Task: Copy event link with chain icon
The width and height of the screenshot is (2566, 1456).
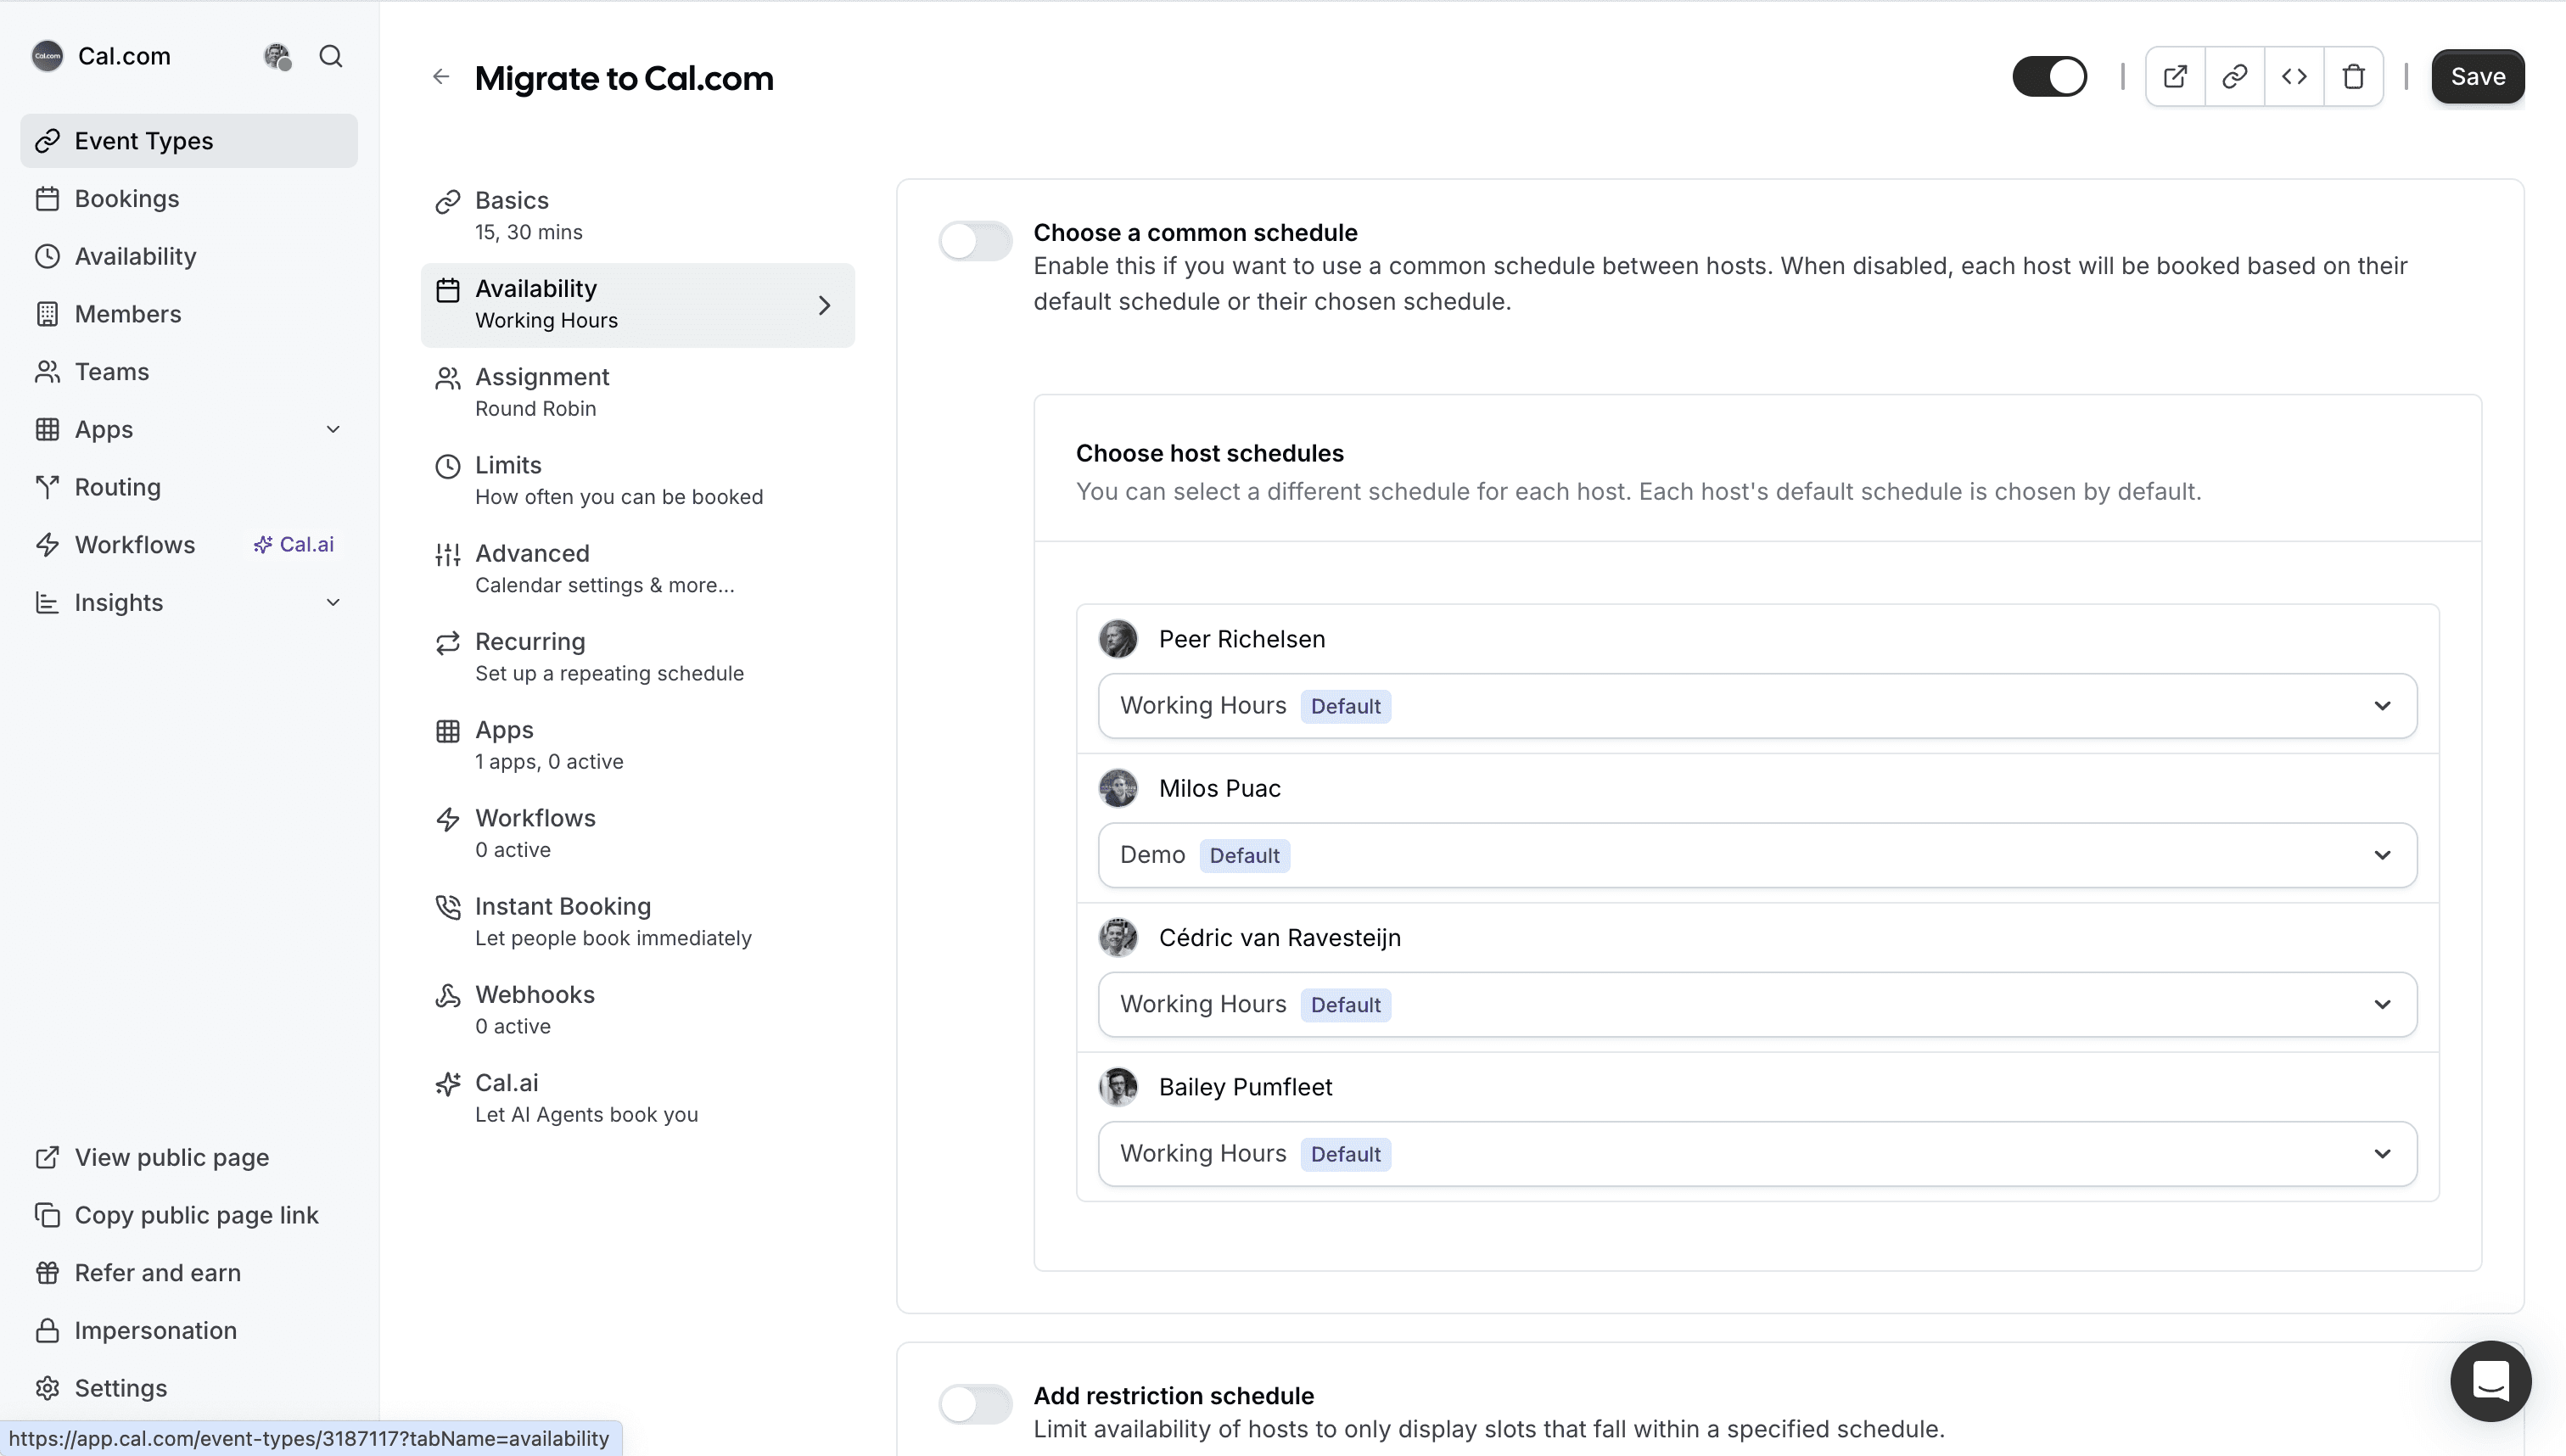Action: pyautogui.click(x=2235, y=77)
